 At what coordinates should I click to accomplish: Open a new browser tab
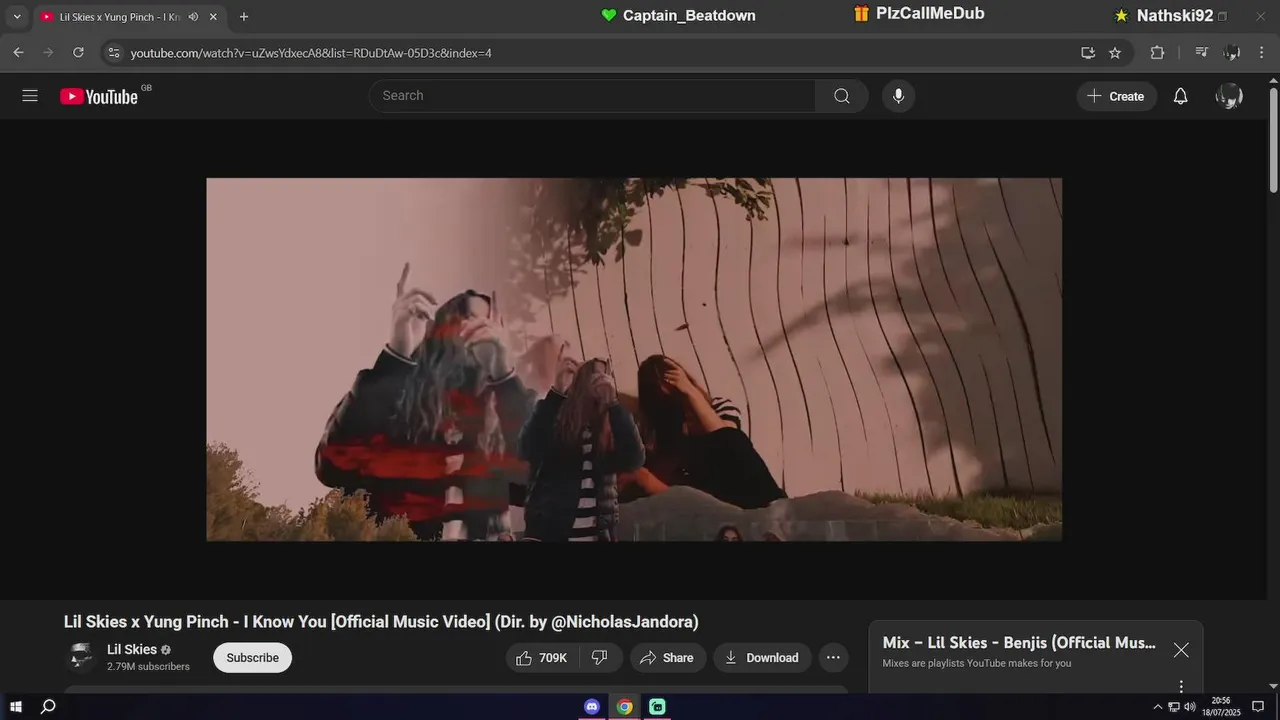tap(244, 17)
